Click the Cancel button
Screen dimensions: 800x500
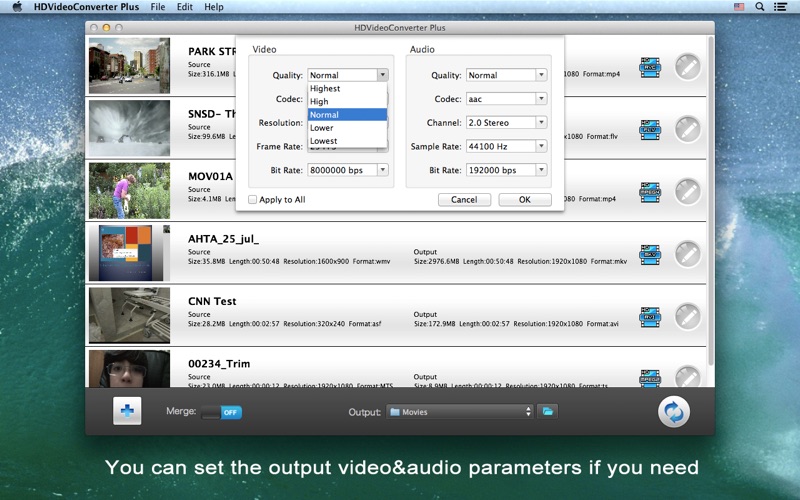tap(464, 199)
